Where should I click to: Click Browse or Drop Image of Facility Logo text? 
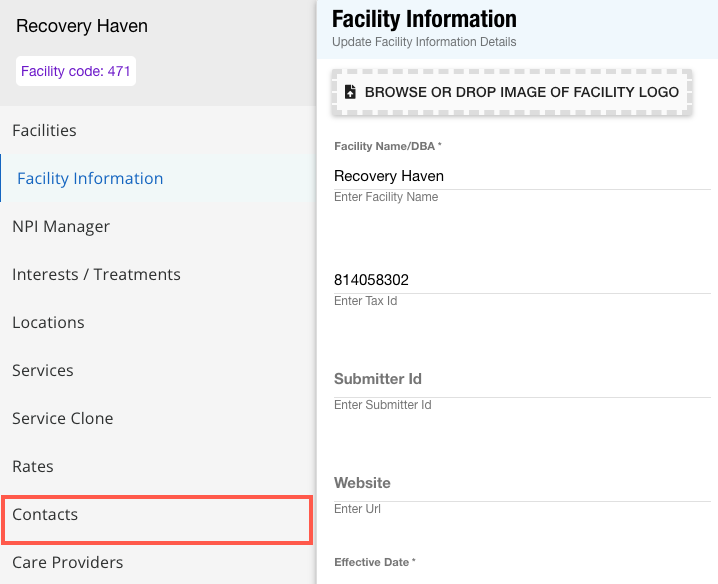(521, 92)
